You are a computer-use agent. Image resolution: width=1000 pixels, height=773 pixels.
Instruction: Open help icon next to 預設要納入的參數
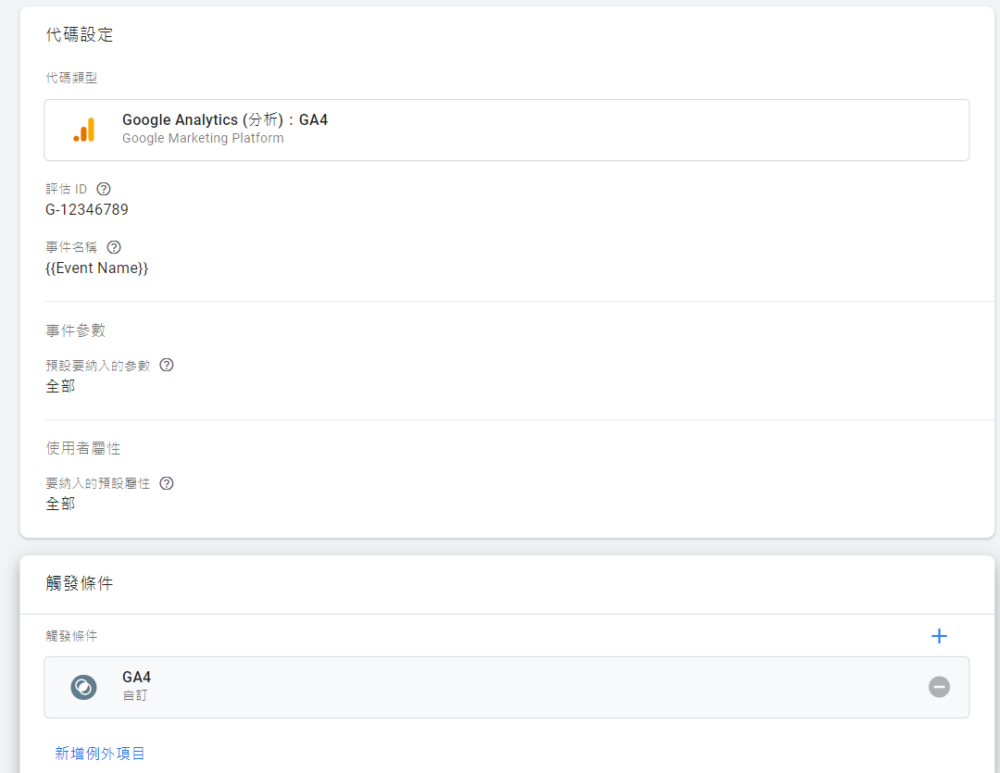click(166, 365)
